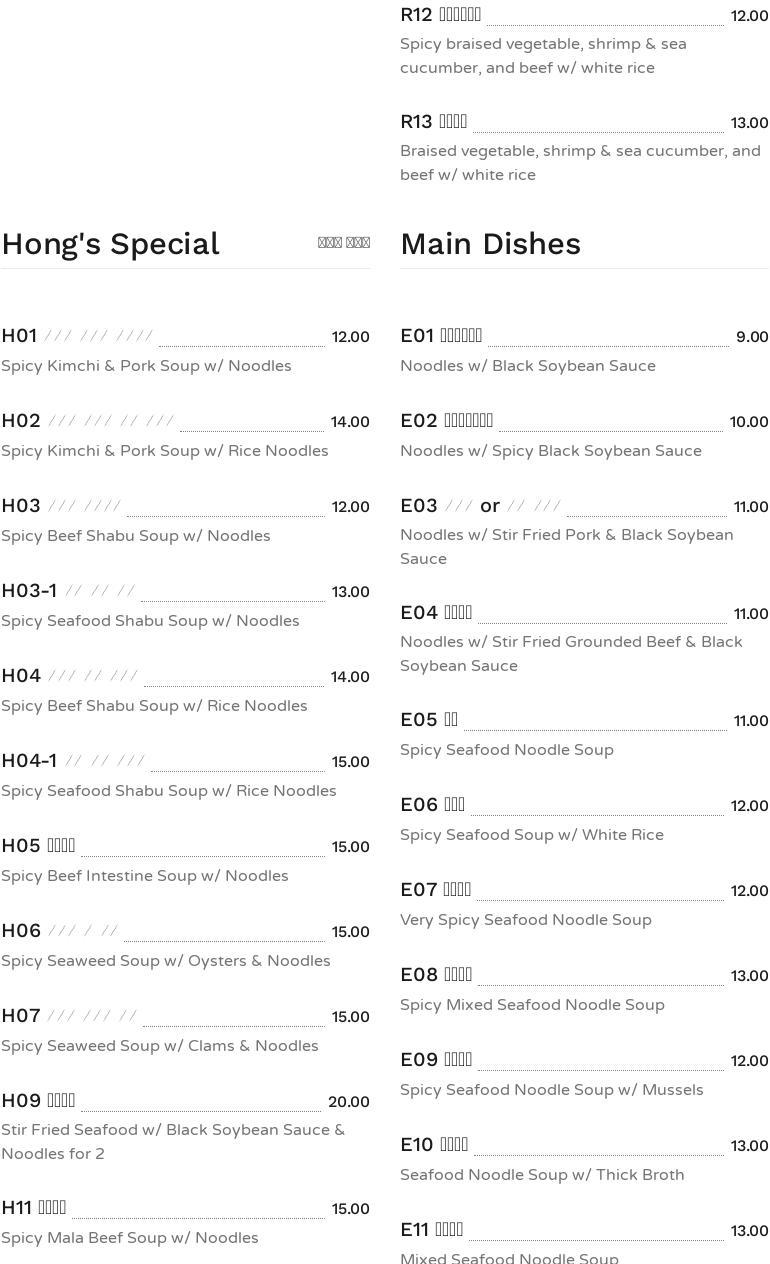Select E01 Noodles w/ Black Soybean Sauce

pos(527,366)
